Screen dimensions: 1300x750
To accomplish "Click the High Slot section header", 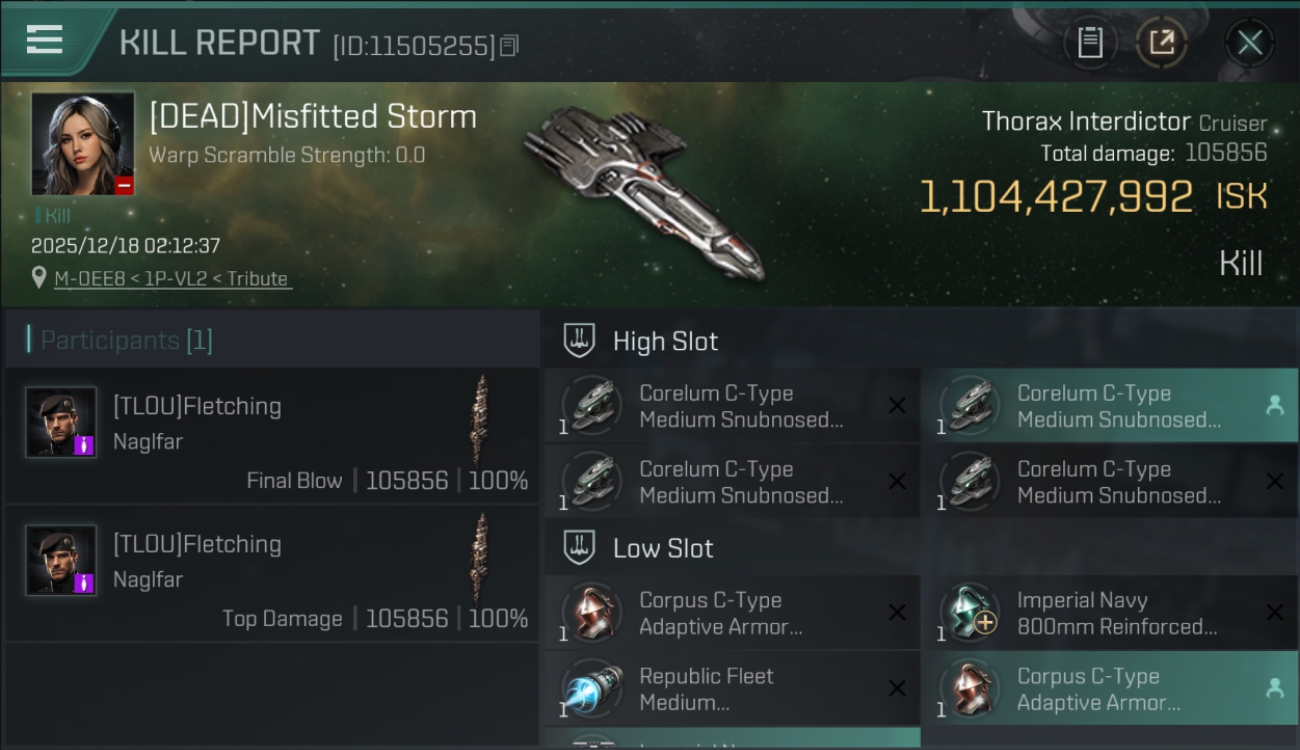I will [665, 342].
